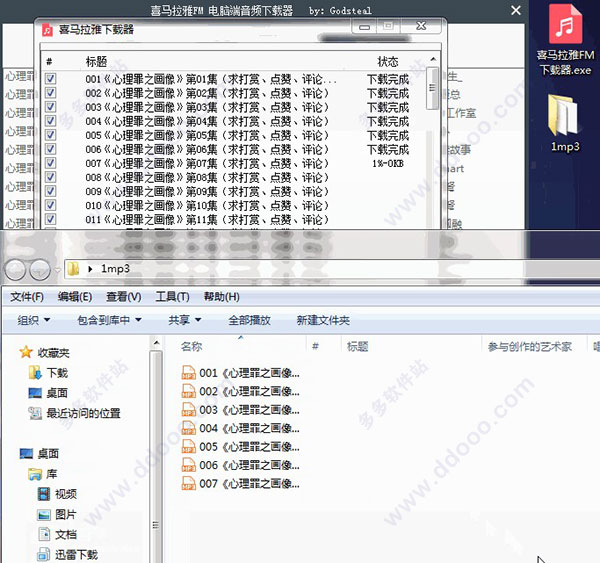Close the 喜马拉雅FM 电脑端音频下载器 background window
The image size is (600, 563).
pyautogui.click(x=516, y=10)
